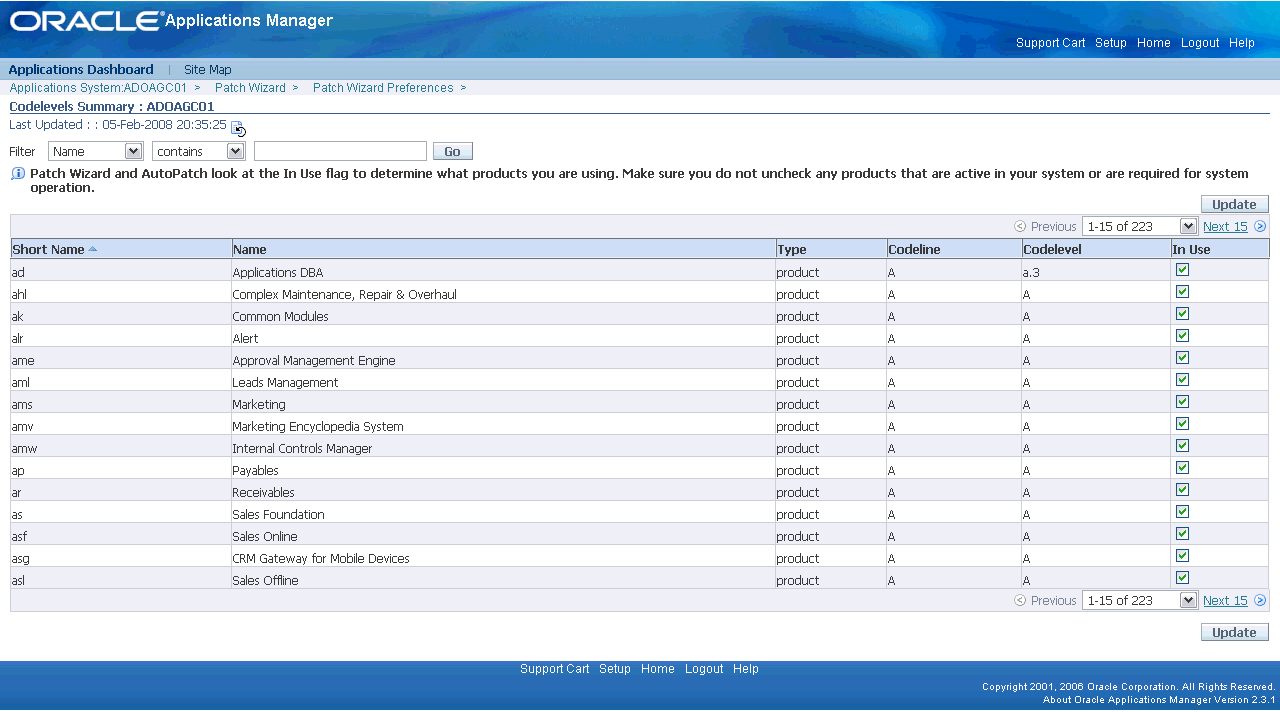Click the refresh icon beside Last Updated
This screenshot has width=1280, height=712.
point(238,128)
